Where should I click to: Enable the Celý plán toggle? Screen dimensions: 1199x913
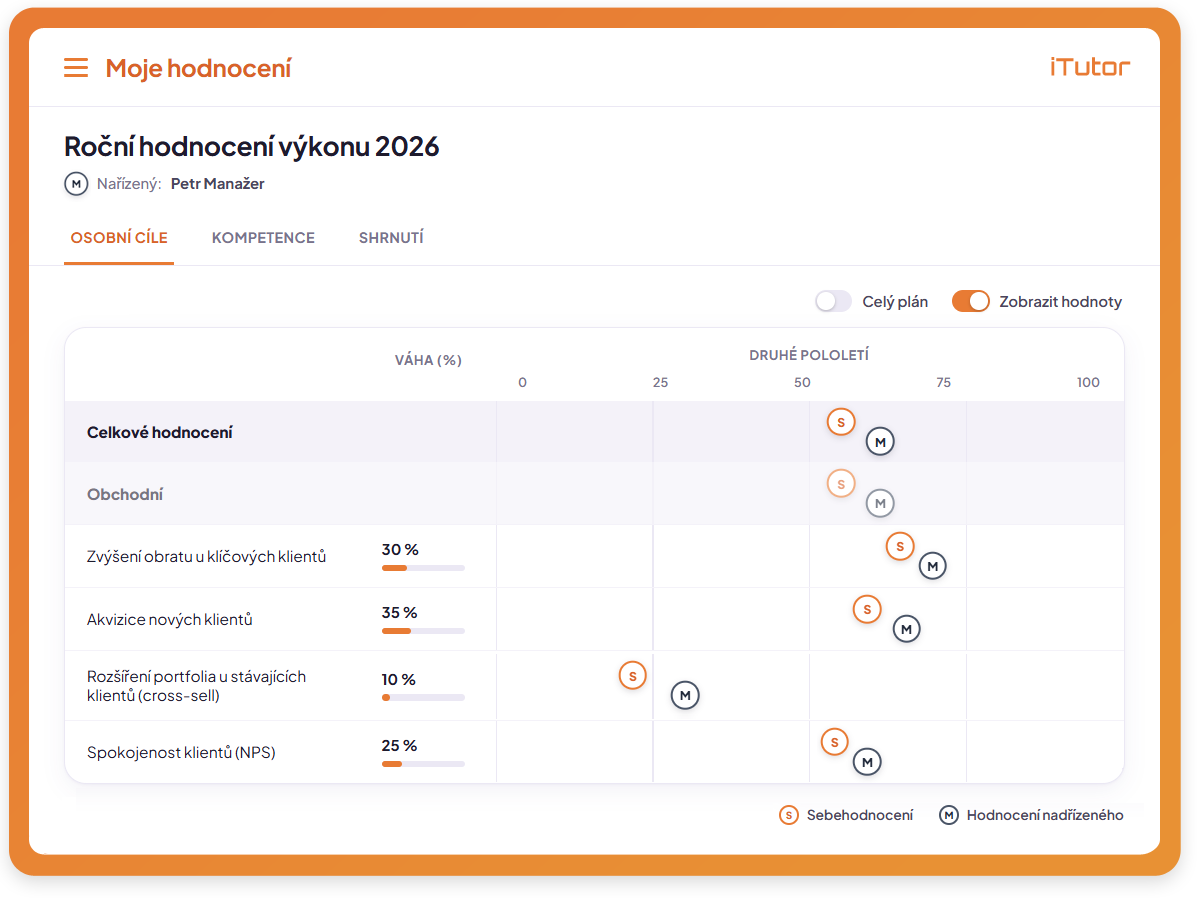pyautogui.click(x=833, y=302)
